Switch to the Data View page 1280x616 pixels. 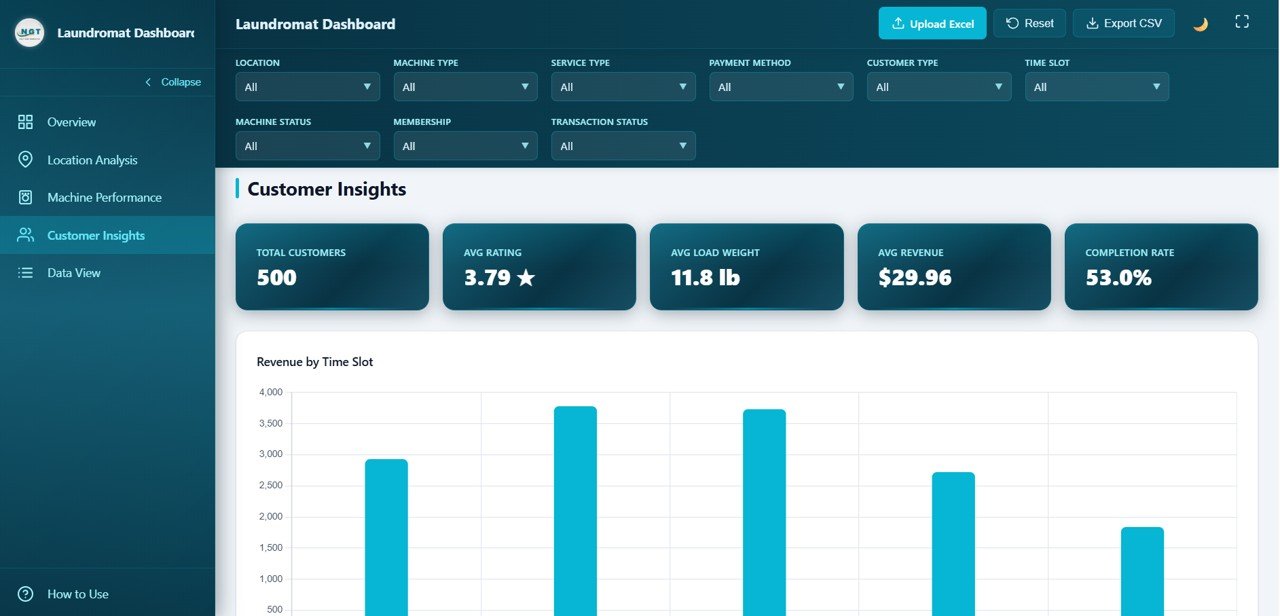click(74, 272)
